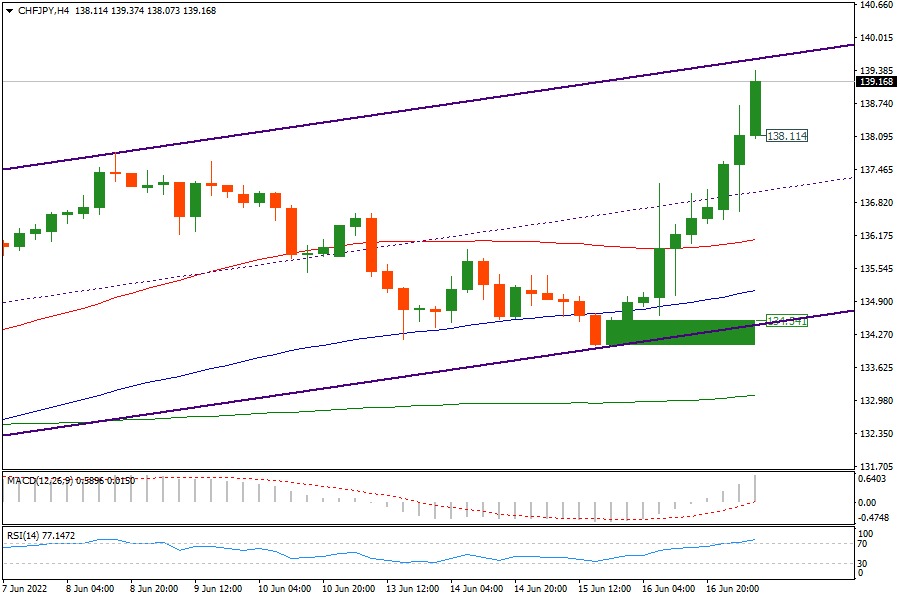Click the 7 Jun 2022 date label
Viewport: 900px width, 600px height.
tap(28, 590)
